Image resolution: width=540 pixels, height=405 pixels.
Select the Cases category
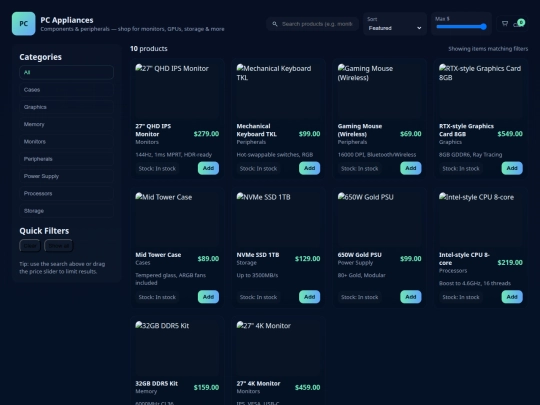[66, 90]
